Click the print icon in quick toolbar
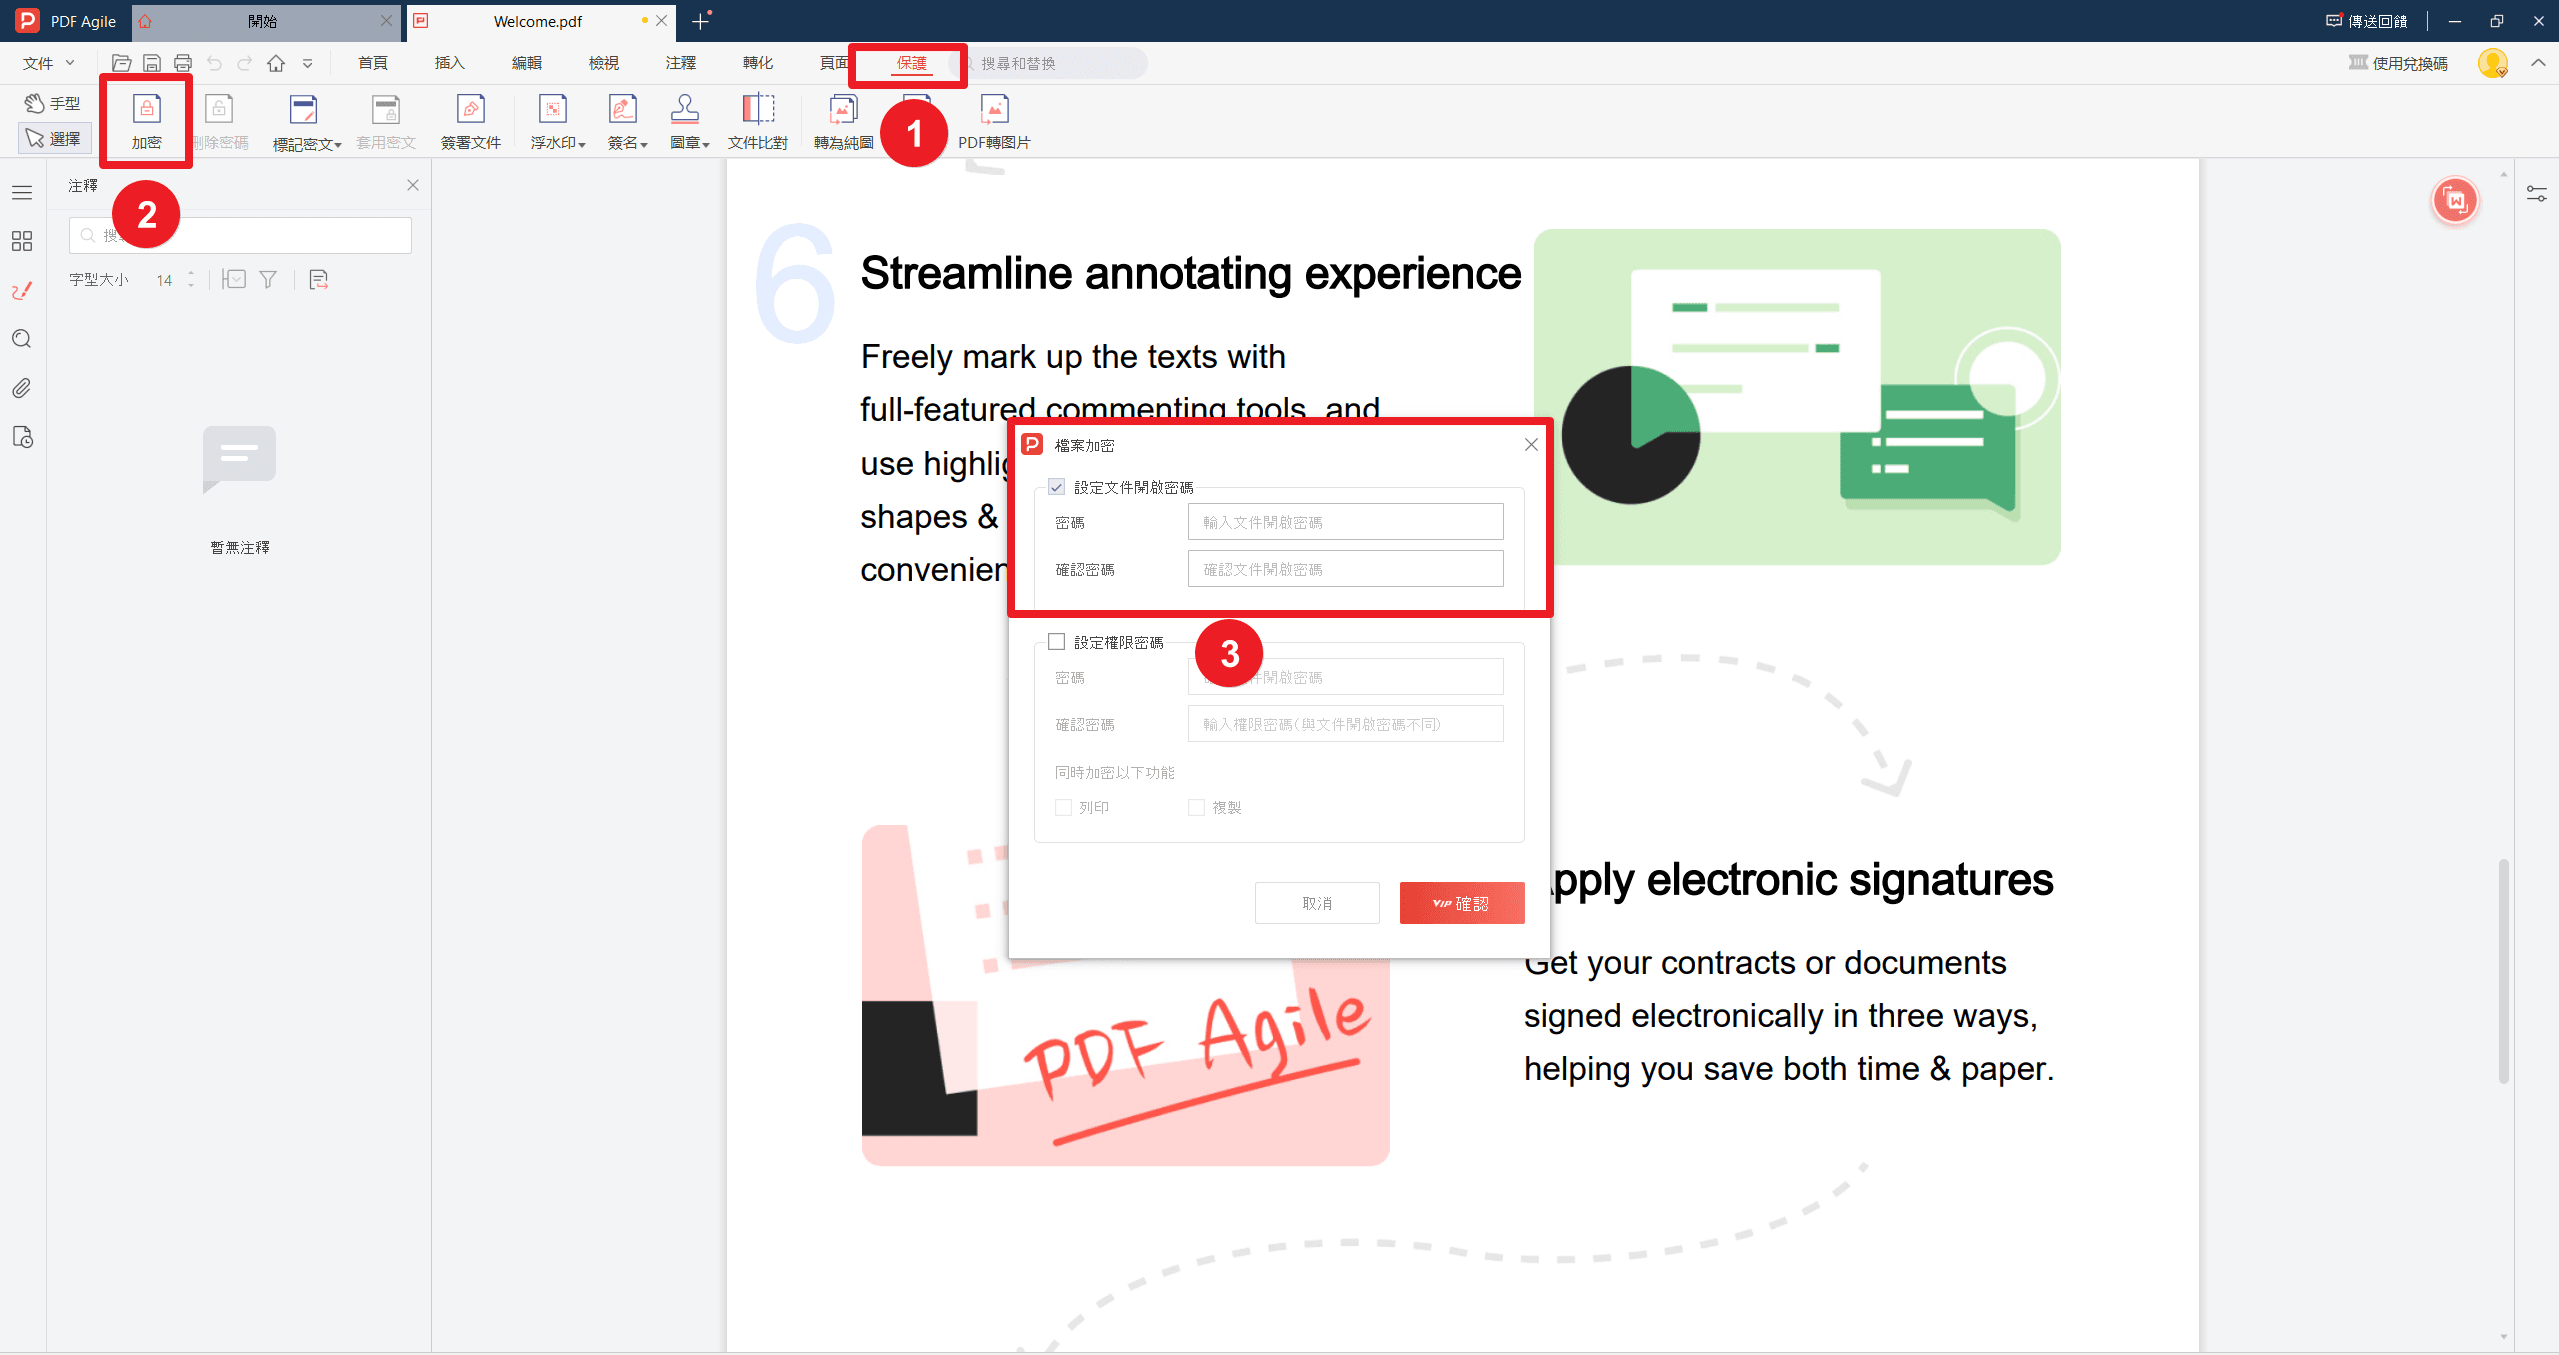Screen dimensions: 2559x1355 tap(183, 63)
